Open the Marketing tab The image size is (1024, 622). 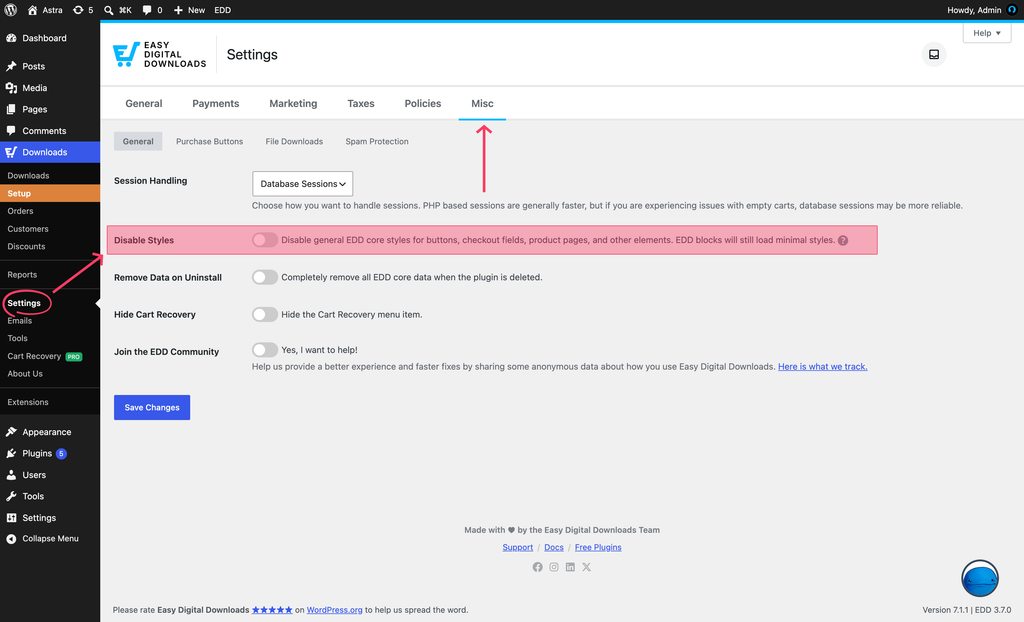coord(293,103)
